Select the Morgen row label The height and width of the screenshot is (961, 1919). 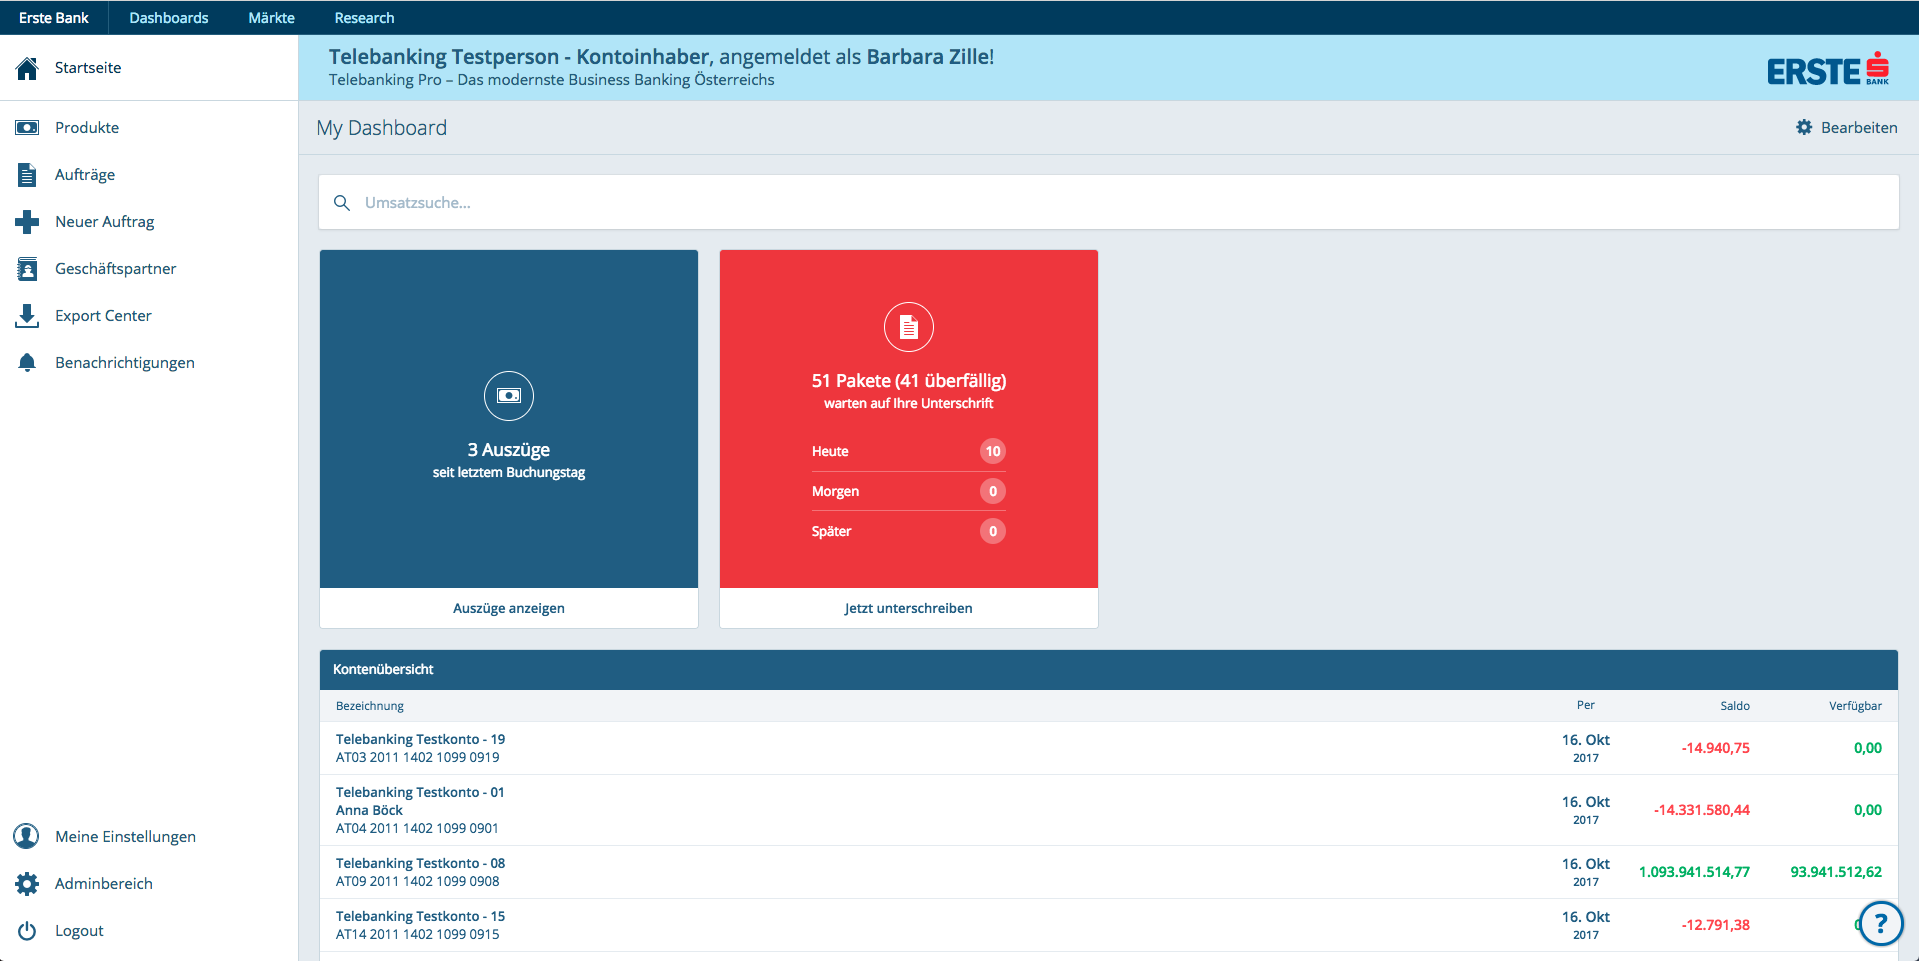[x=835, y=492]
